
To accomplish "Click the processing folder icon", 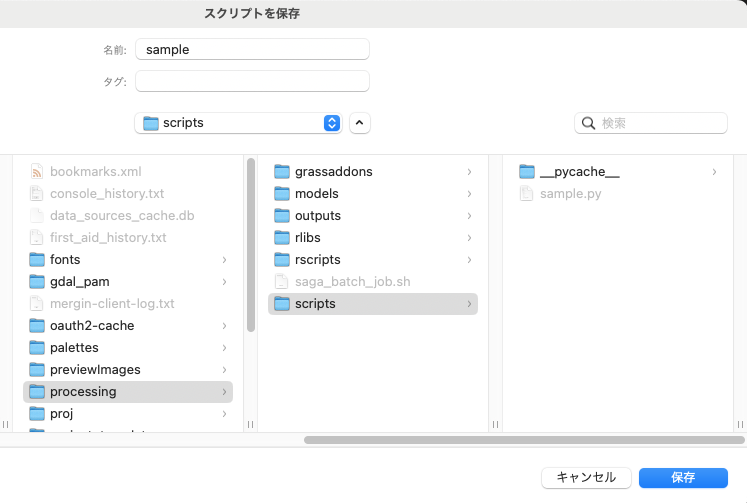I will click(37, 392).
